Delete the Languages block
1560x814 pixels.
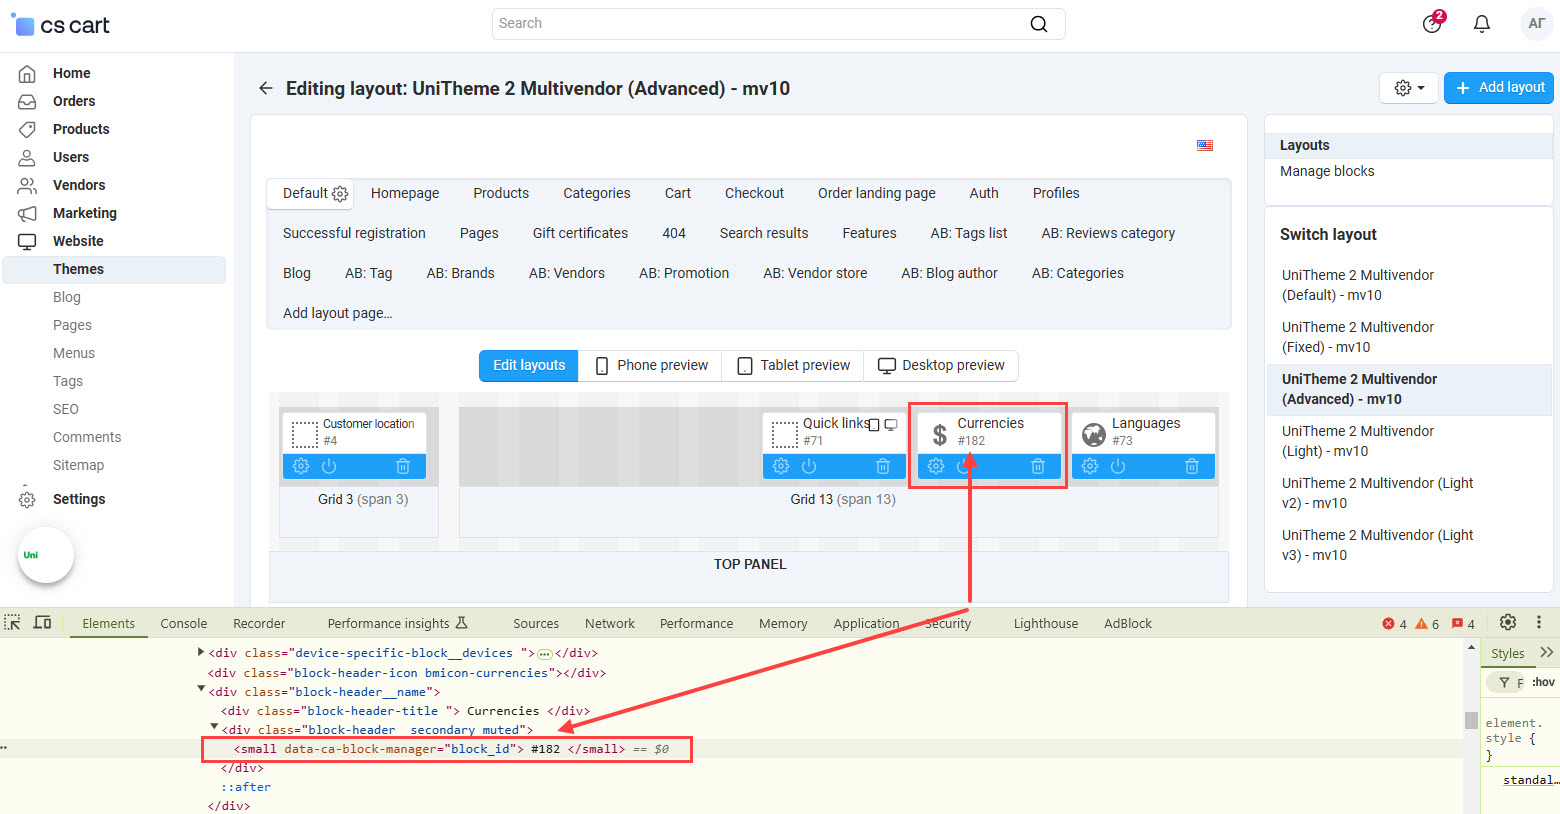tap(1192, 466)
